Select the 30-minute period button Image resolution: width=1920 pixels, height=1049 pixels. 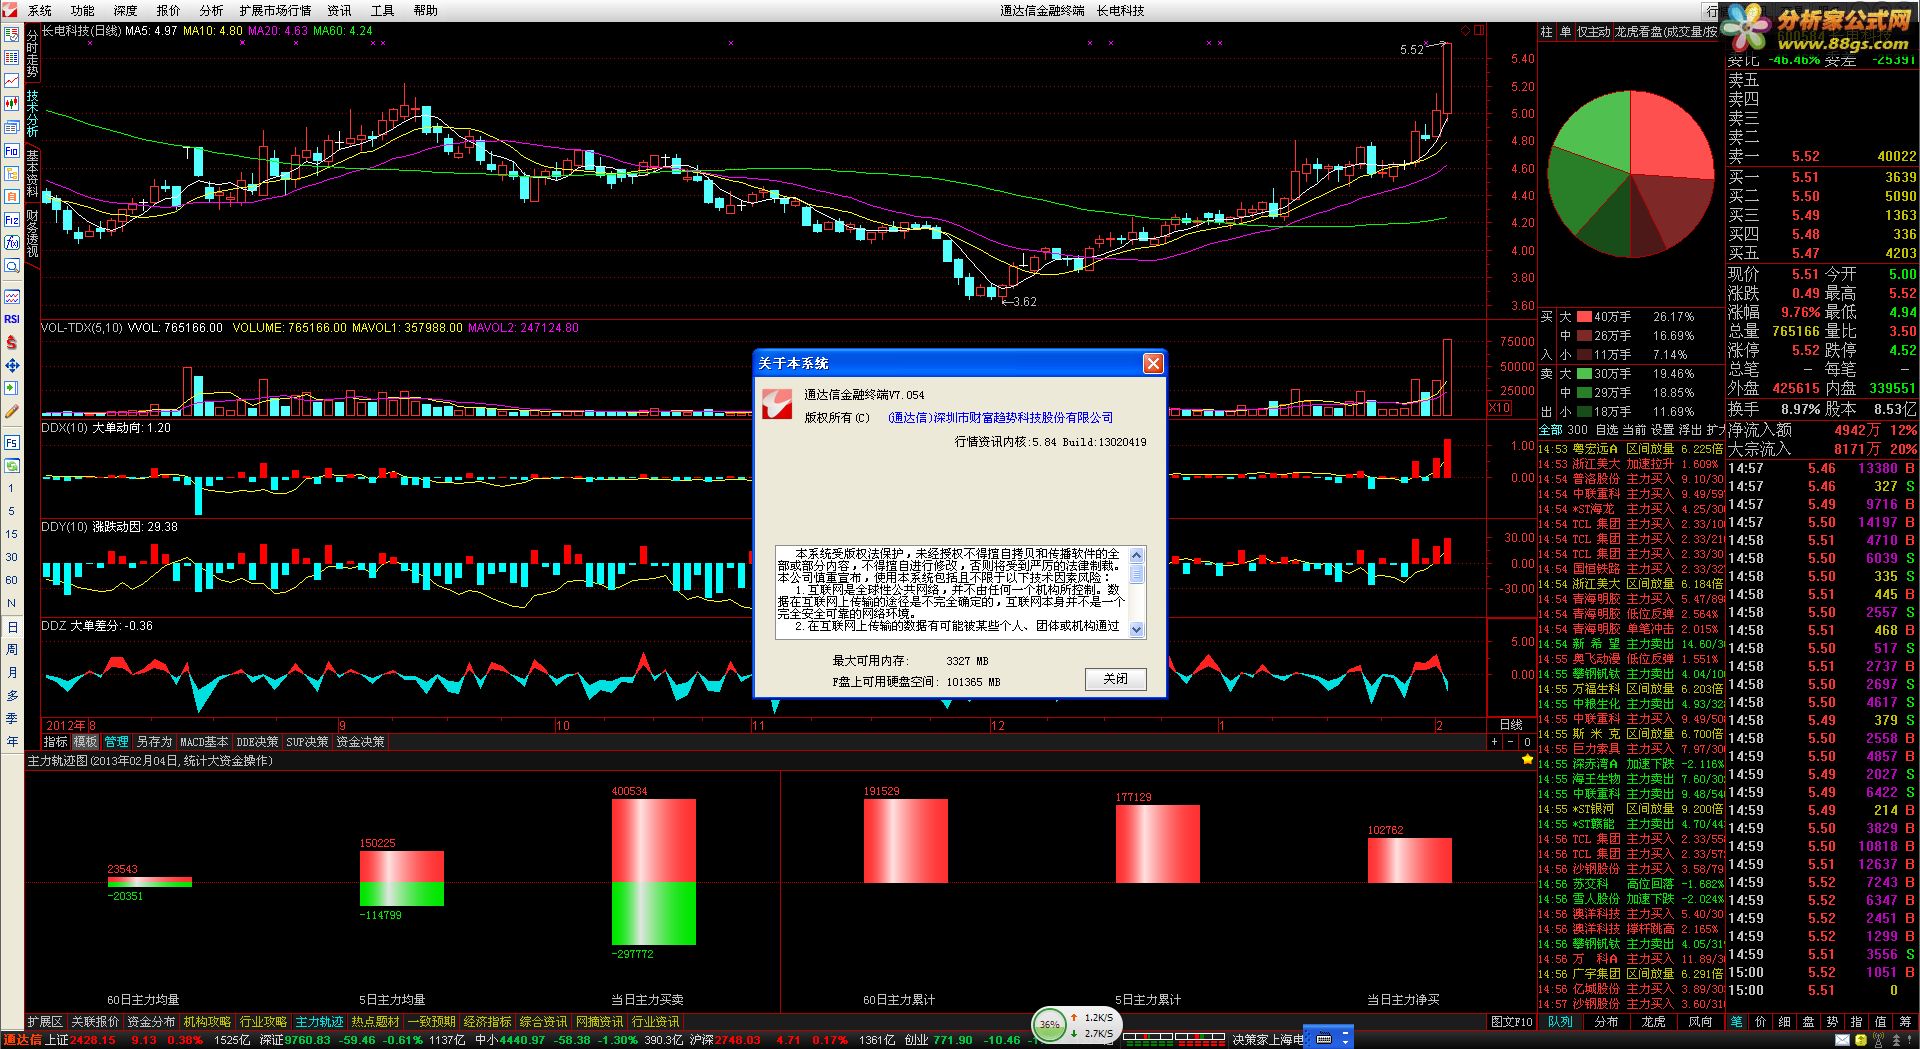(x=12, y=557)
